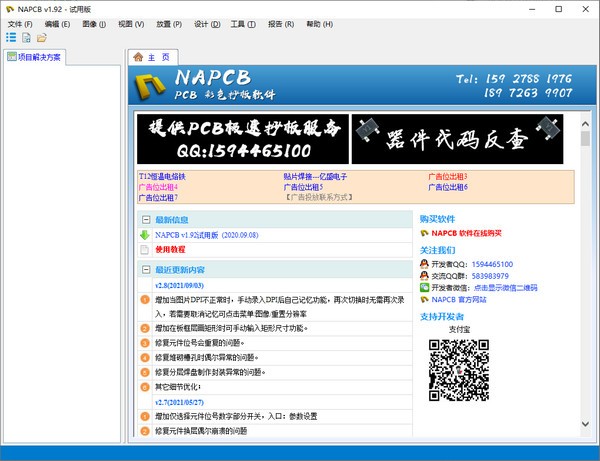Open the 工具 (T) menu
The height and width of the screenshot is (461, 600).
click(243, 23)
